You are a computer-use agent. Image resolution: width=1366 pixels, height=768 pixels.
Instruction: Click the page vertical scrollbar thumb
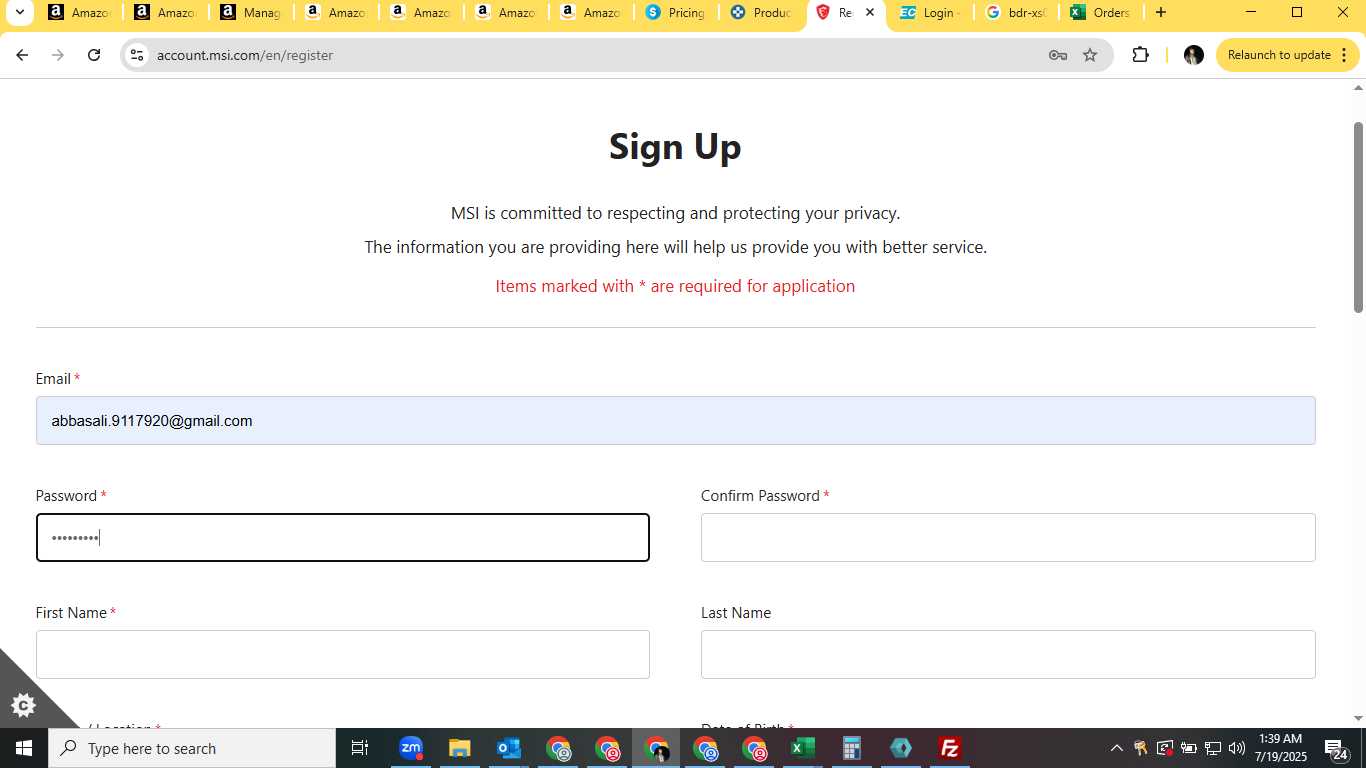[x=1358, y=217]
